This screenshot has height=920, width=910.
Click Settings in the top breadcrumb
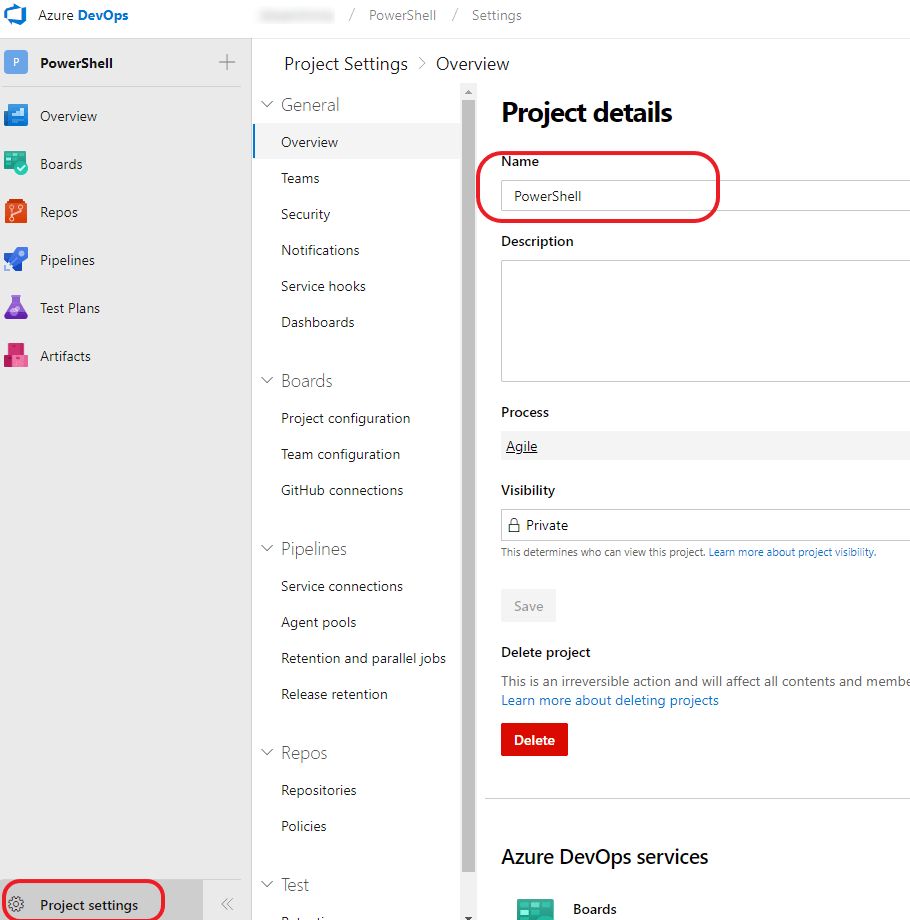496,15
